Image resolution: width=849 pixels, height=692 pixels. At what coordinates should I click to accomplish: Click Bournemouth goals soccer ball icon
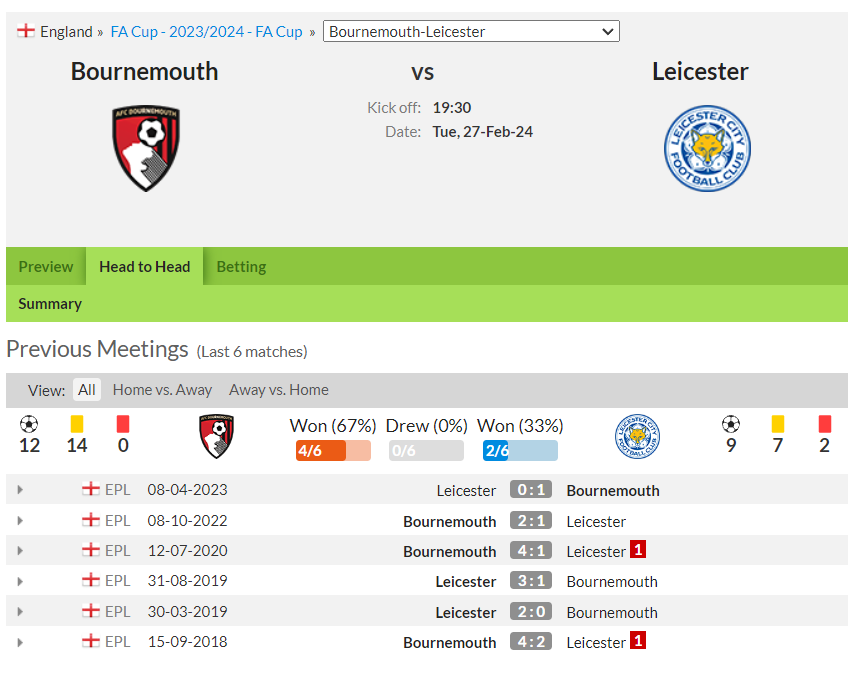coord(29,424)
